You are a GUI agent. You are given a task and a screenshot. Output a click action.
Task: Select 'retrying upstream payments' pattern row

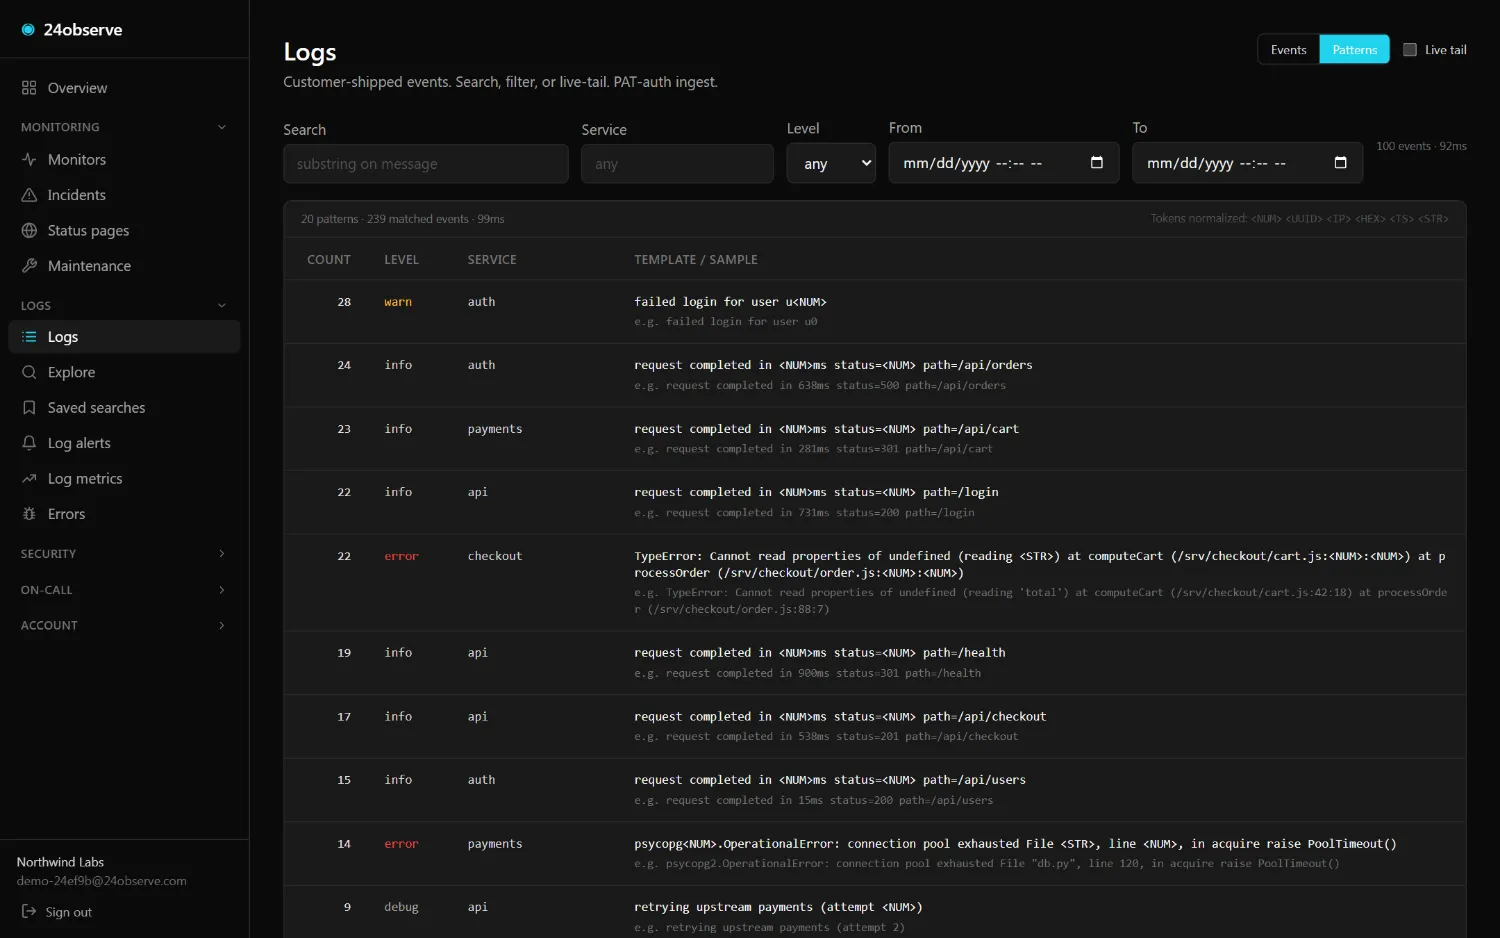pyautogui.click(x=875, y=912)
